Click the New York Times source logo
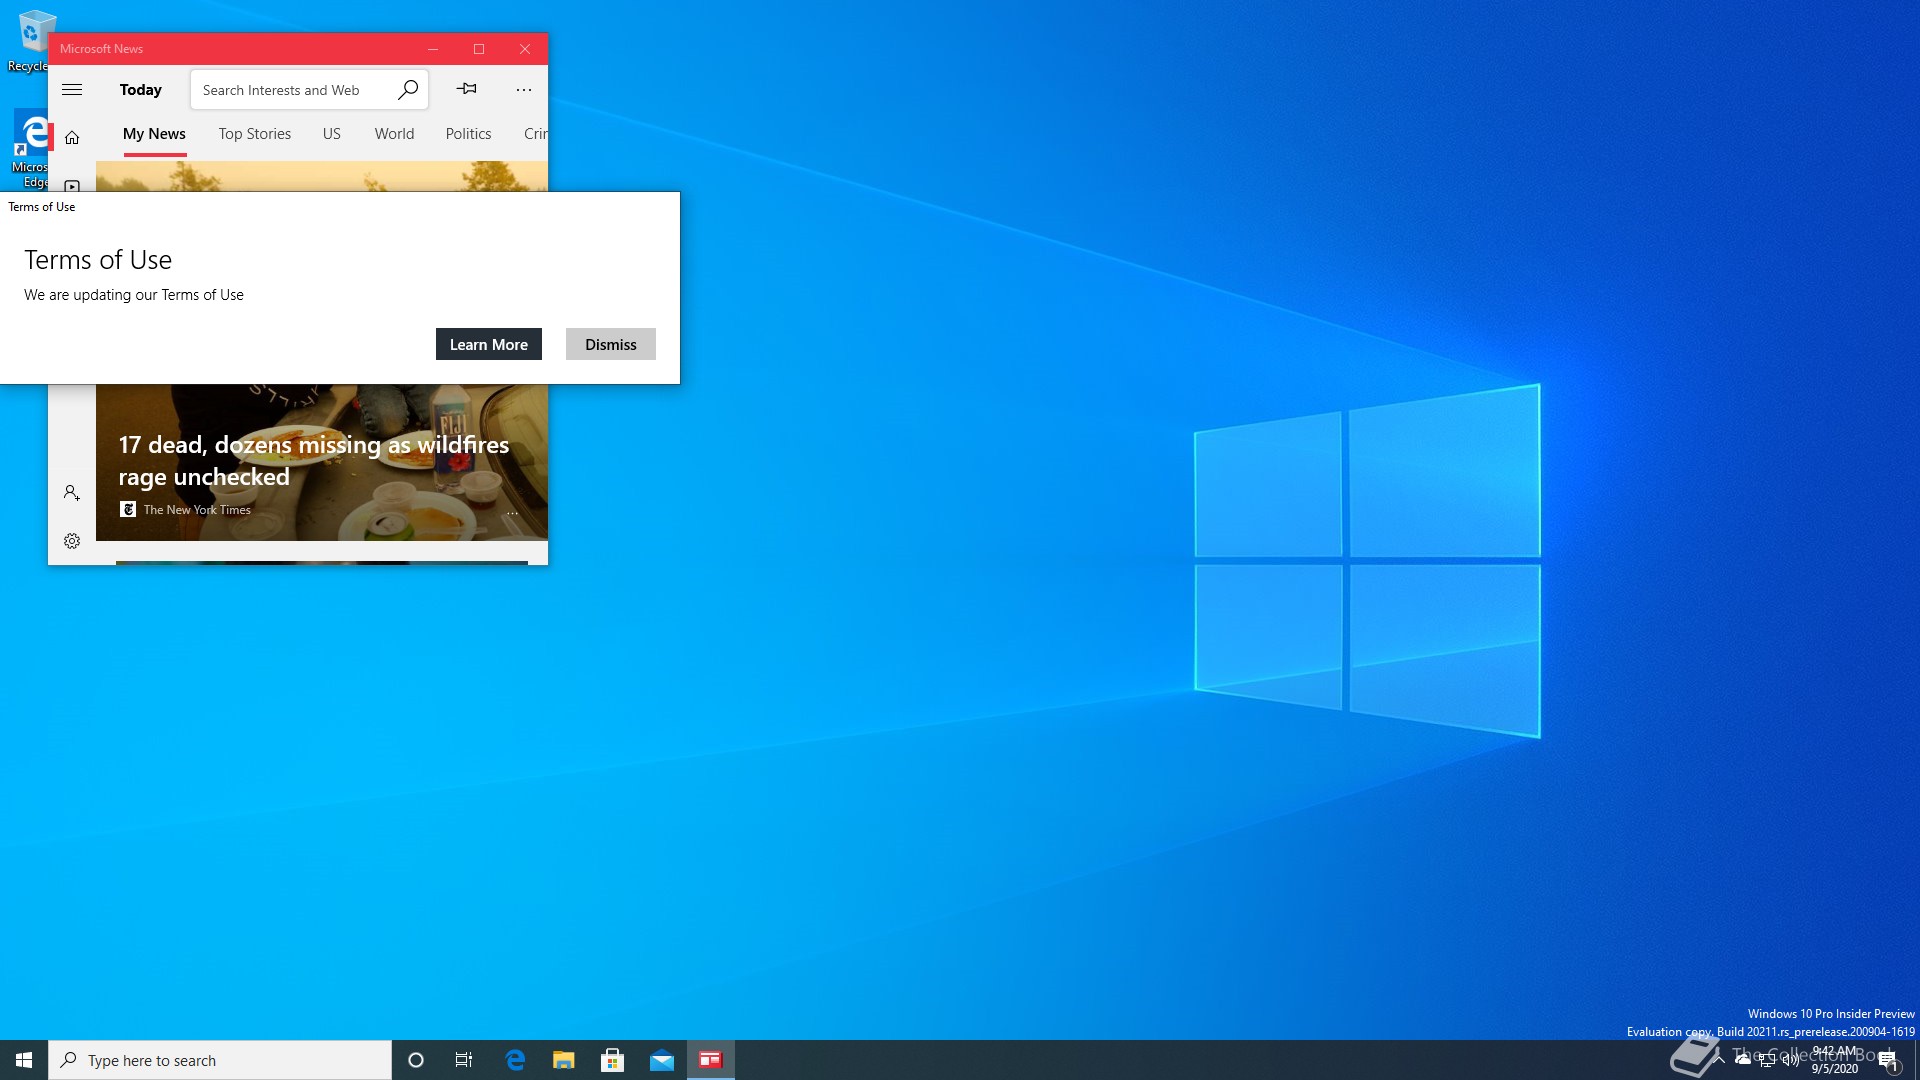Viewport: 1920px width, 1080px height. click(128, 509)
